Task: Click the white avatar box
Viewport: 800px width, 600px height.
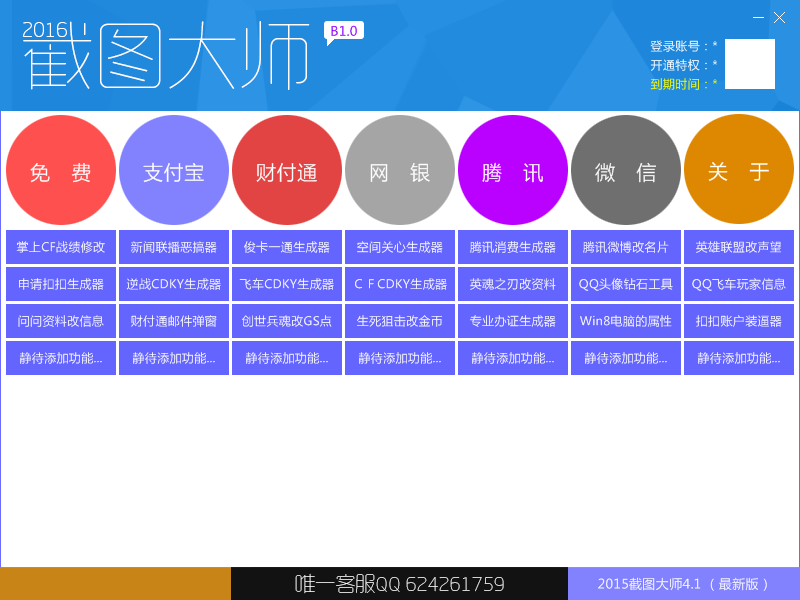Action: 749,64
